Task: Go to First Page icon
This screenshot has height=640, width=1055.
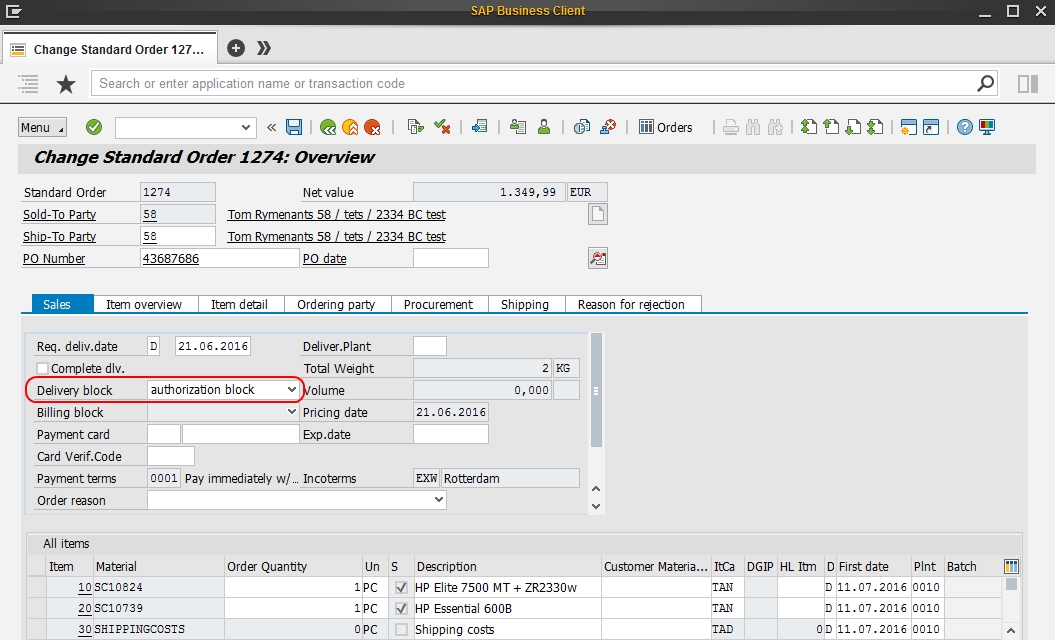Action: 809,127
